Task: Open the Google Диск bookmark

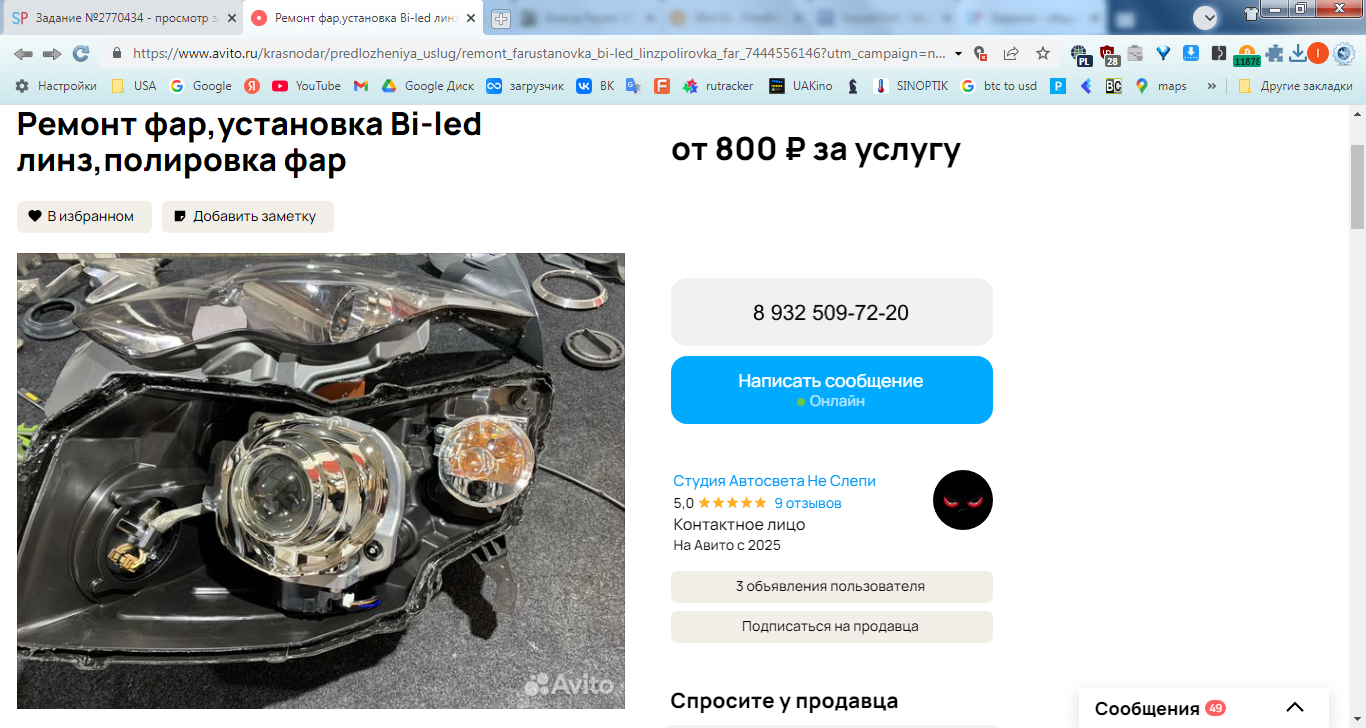Action: click(428, 86)
